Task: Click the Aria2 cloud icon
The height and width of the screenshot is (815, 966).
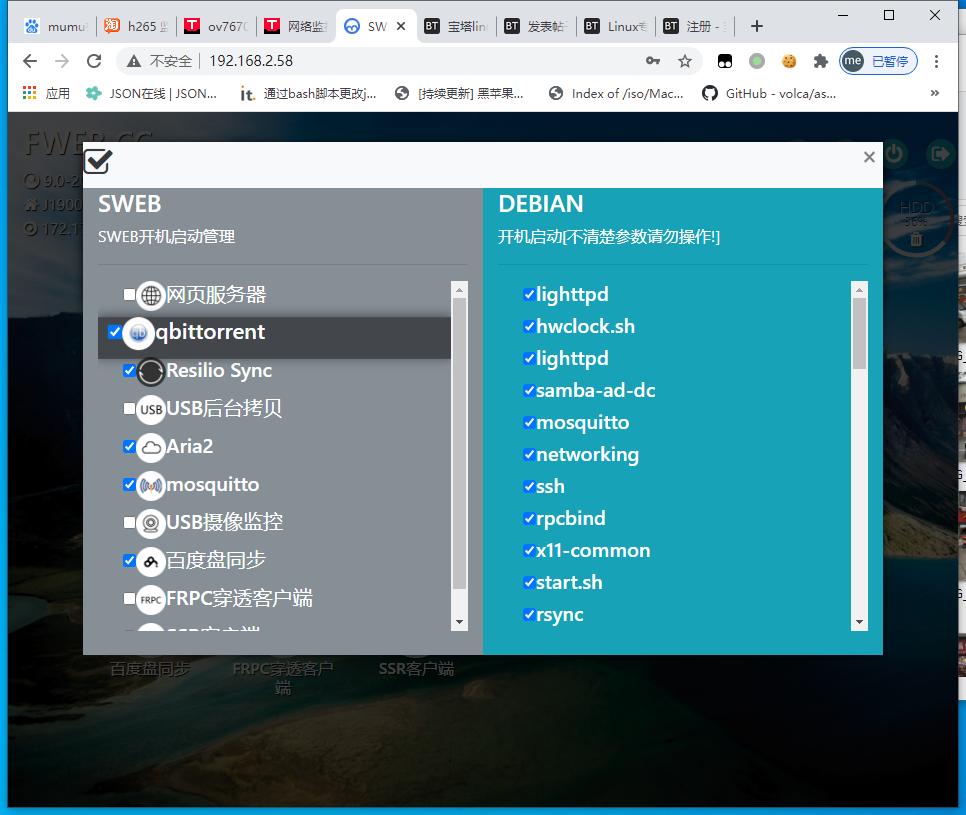Action: click(x=150, y=447)
